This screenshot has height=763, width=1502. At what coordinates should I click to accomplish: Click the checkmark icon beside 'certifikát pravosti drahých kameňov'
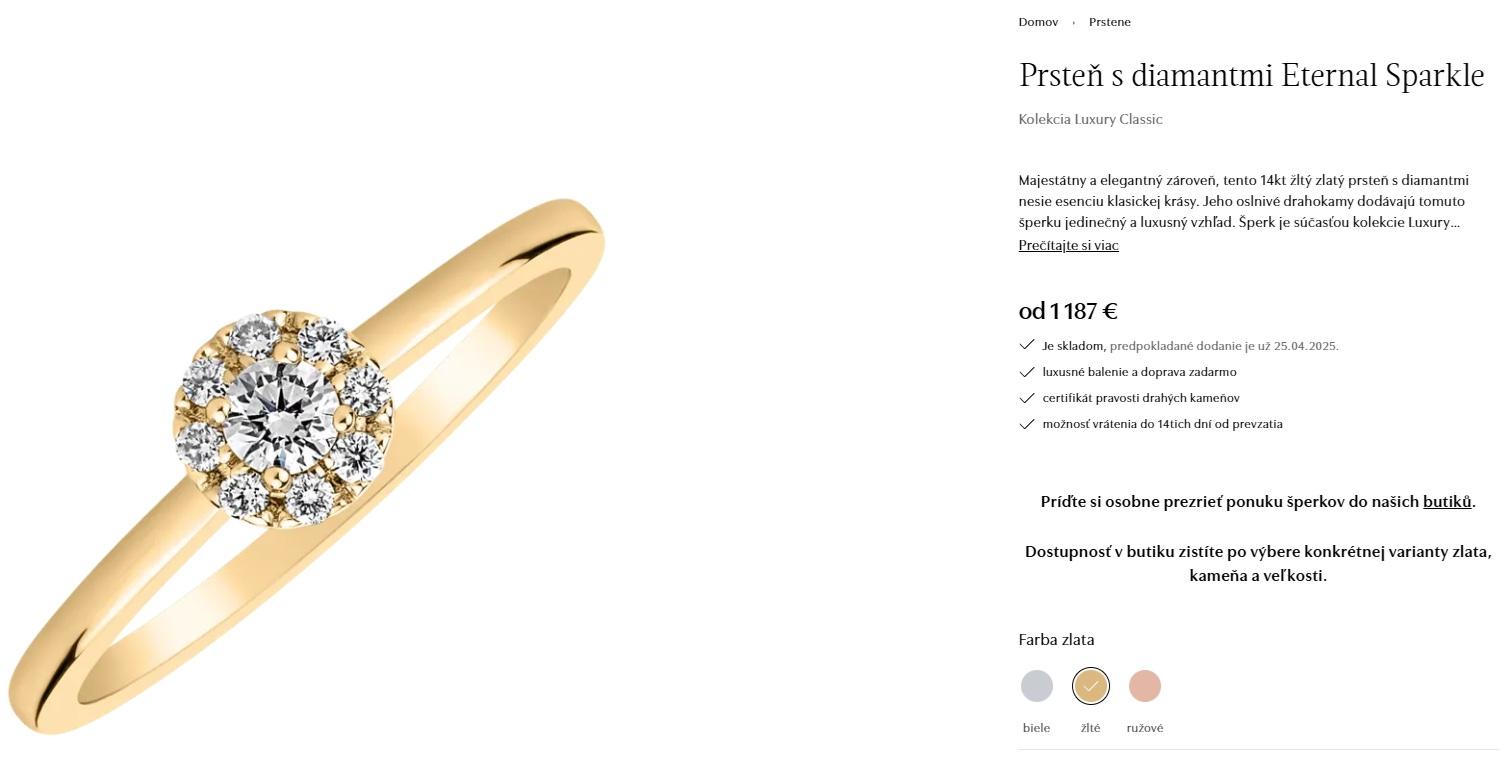click(1027, 397)
